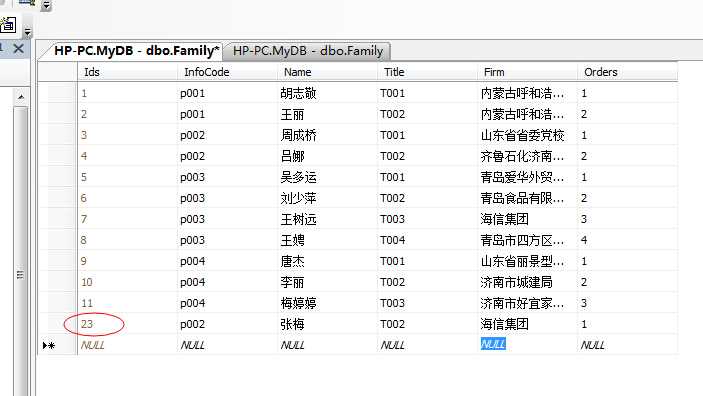
Task: Select the Title cell T003 in 王树远 row
Action: tap(427, 219)
